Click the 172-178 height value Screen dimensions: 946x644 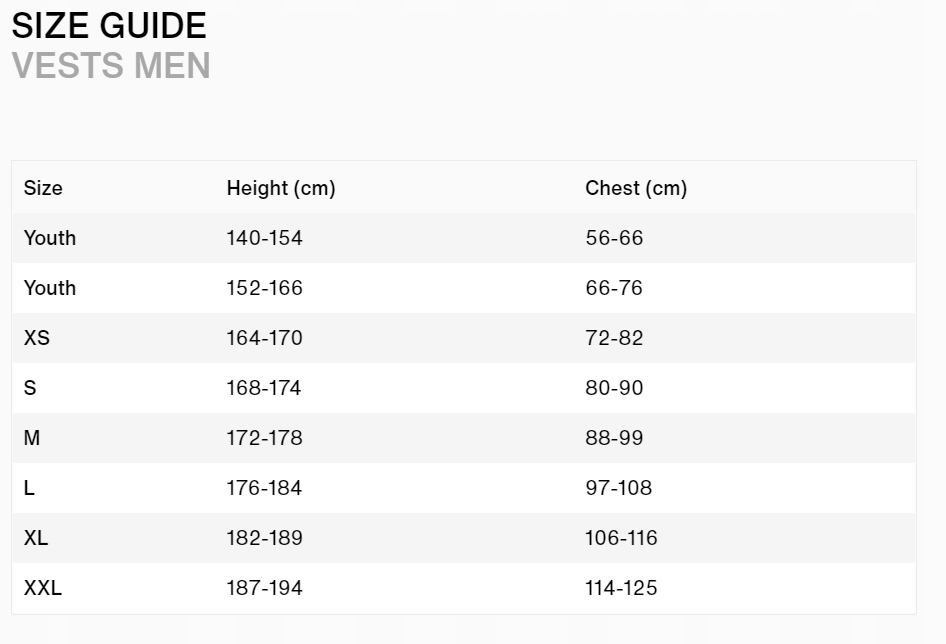264,438
